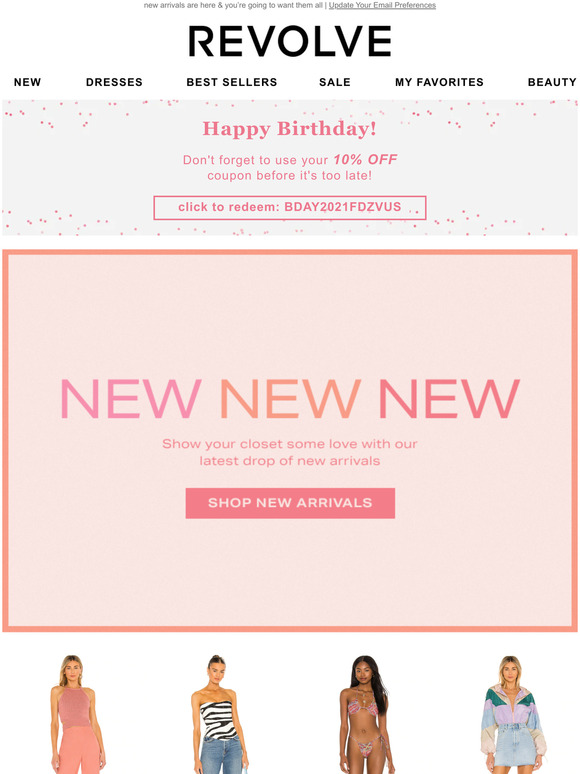Select the printed bikini product
The image size is (580, 774).
click(365, 714)
